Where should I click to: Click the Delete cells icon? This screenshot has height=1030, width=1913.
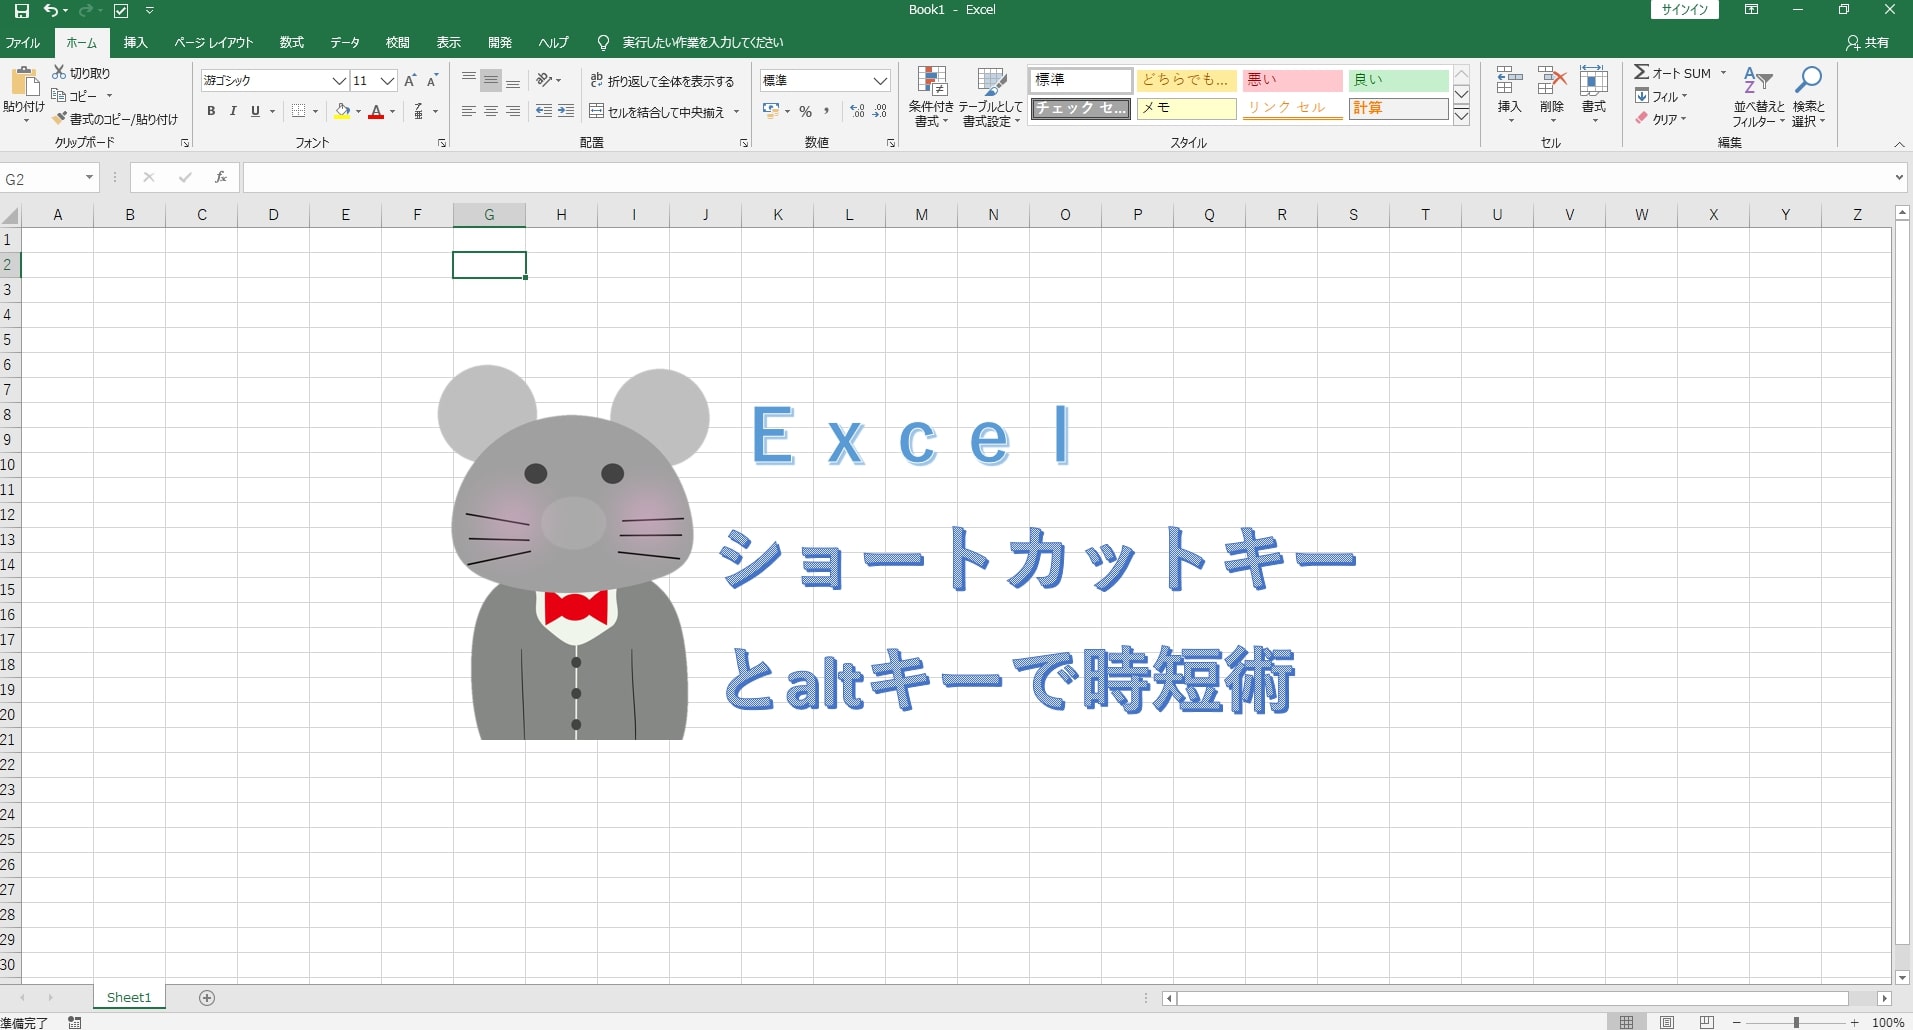pos(1552,81)
